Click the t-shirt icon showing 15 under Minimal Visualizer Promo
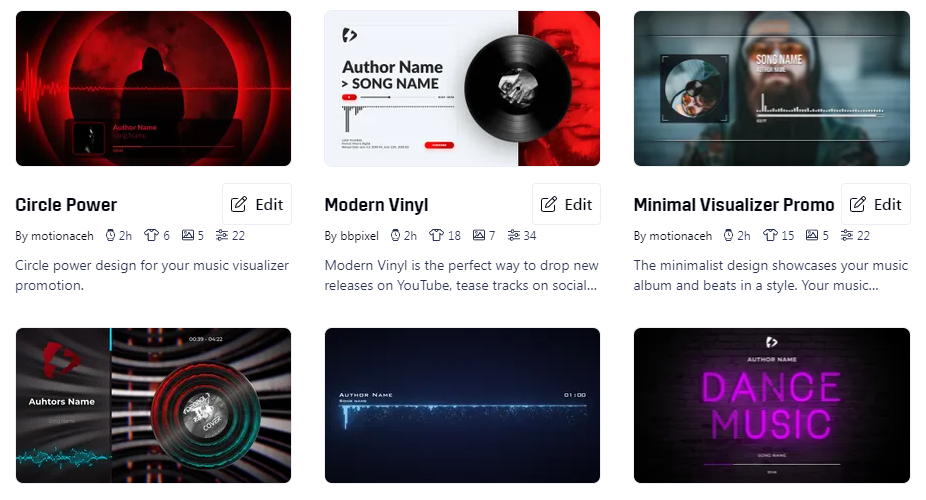Screen dimensions: 926x500 [770, 236]
